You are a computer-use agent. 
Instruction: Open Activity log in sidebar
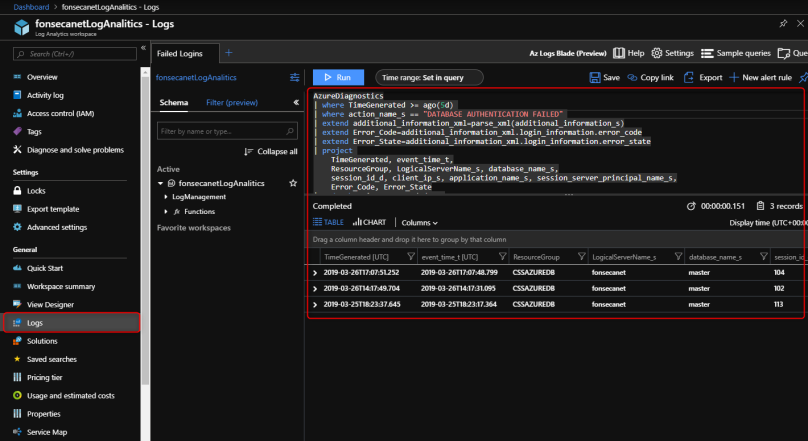[46, 96]
